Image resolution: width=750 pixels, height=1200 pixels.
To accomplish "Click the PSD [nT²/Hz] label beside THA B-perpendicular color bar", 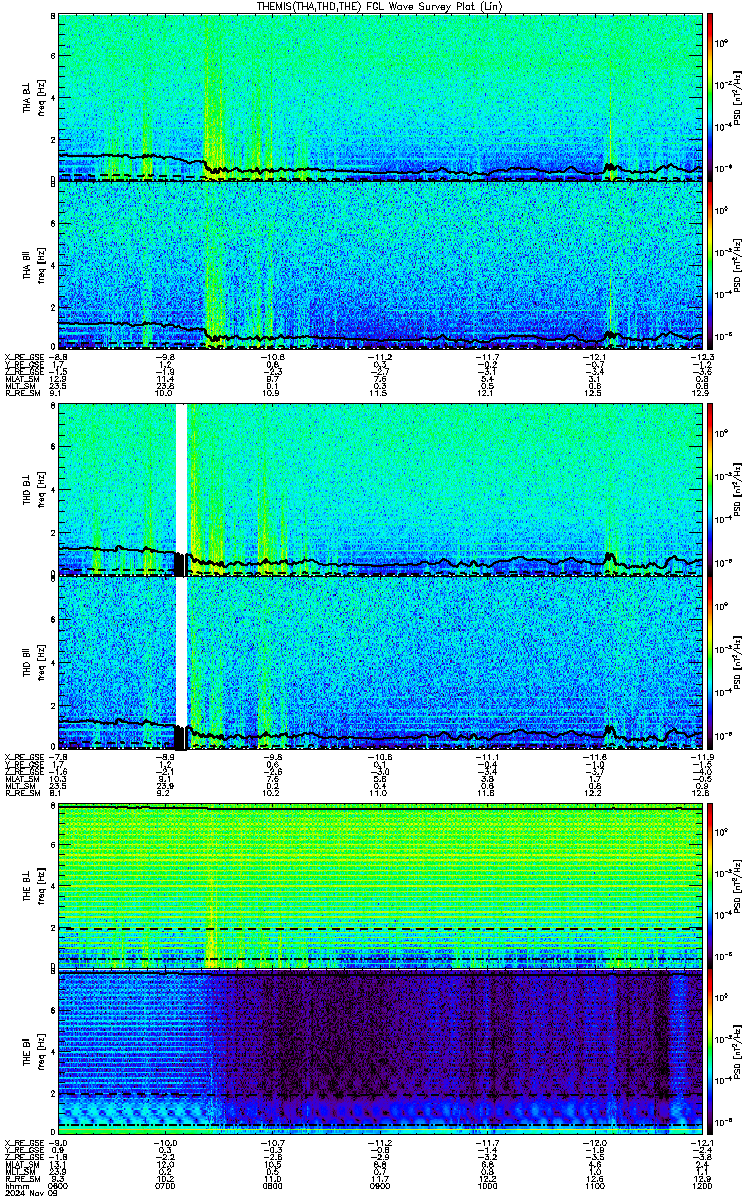I will (x=736, y=97).
